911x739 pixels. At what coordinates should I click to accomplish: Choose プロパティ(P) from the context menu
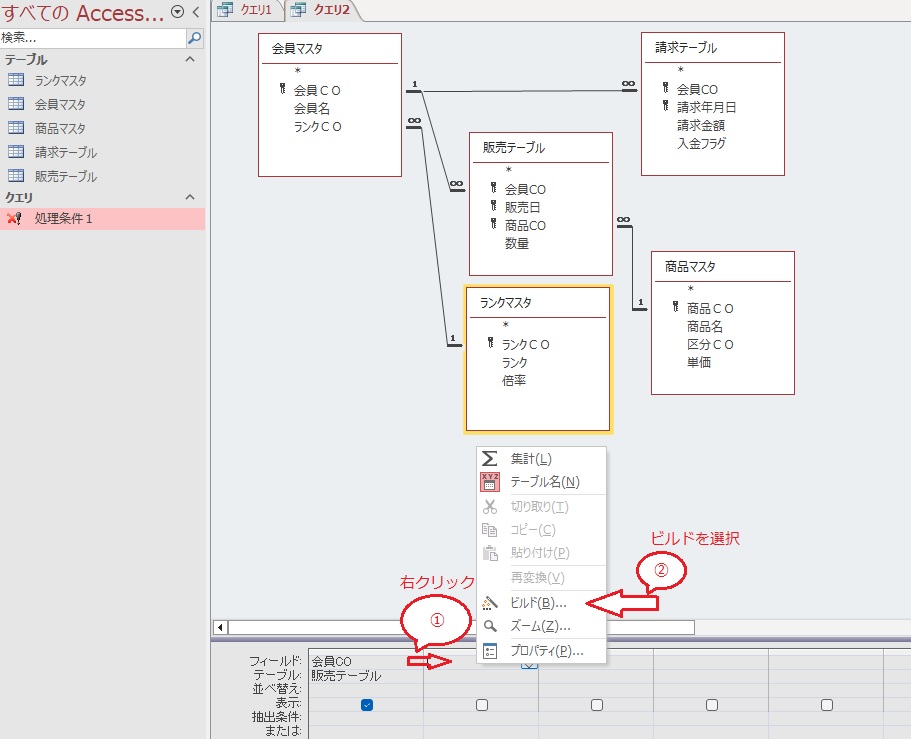(x=546, y=650)
